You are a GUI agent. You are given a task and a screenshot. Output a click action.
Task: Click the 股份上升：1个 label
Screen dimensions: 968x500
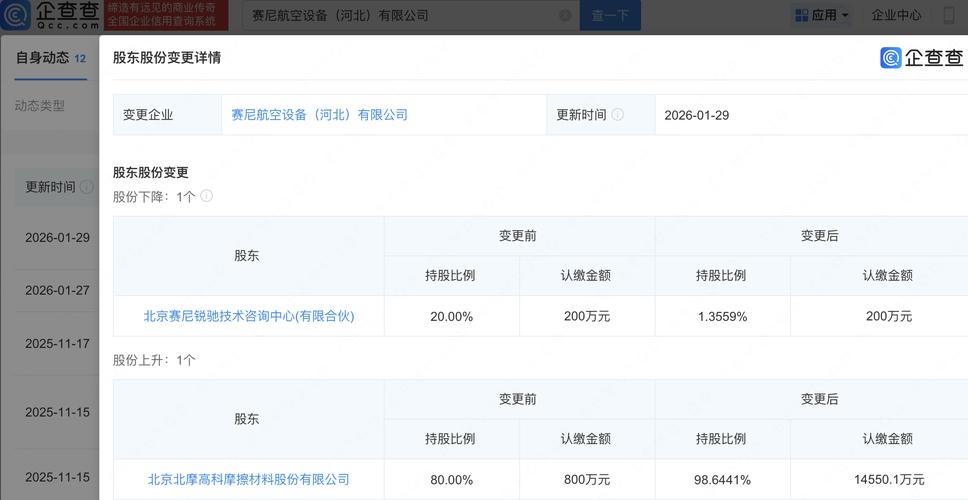coord(154,360)
